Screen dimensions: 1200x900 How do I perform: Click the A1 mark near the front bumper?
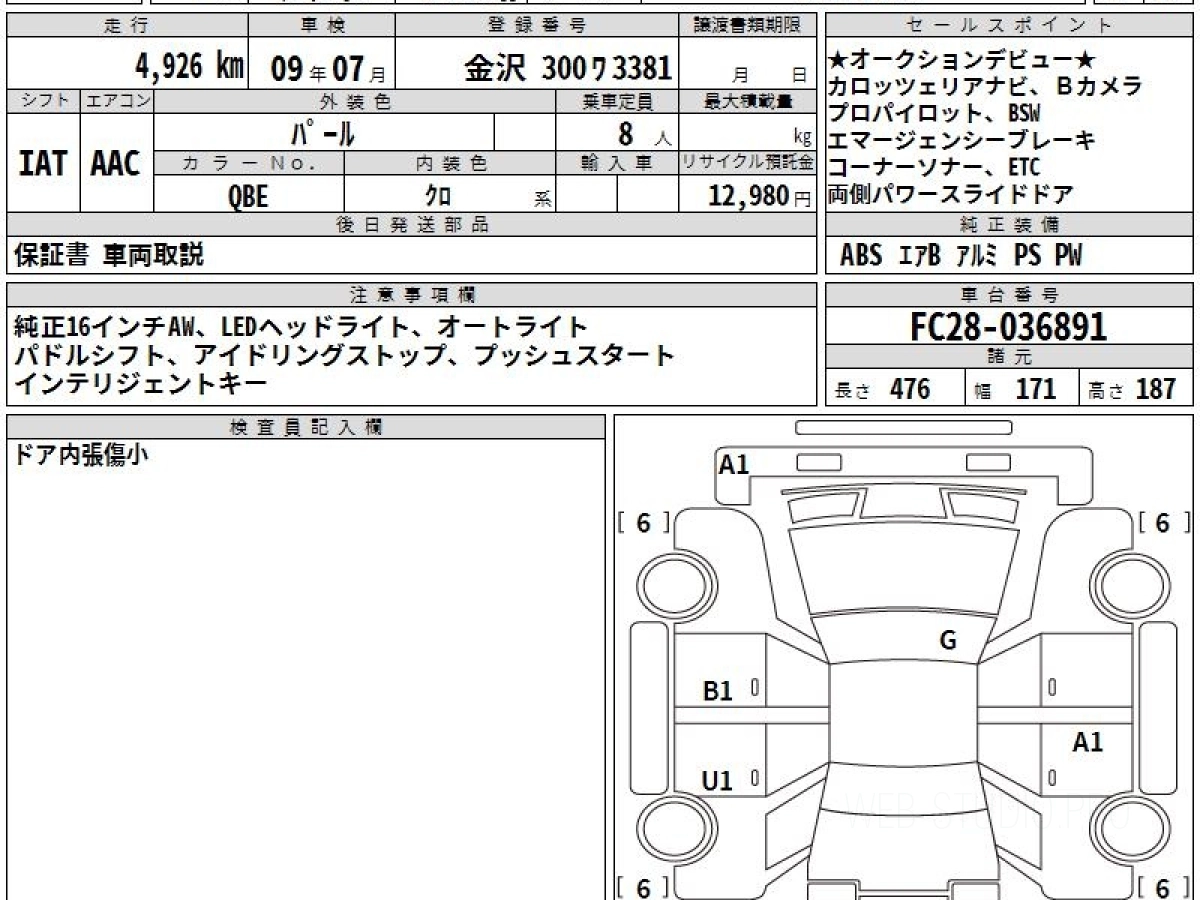tap(734, 464)
